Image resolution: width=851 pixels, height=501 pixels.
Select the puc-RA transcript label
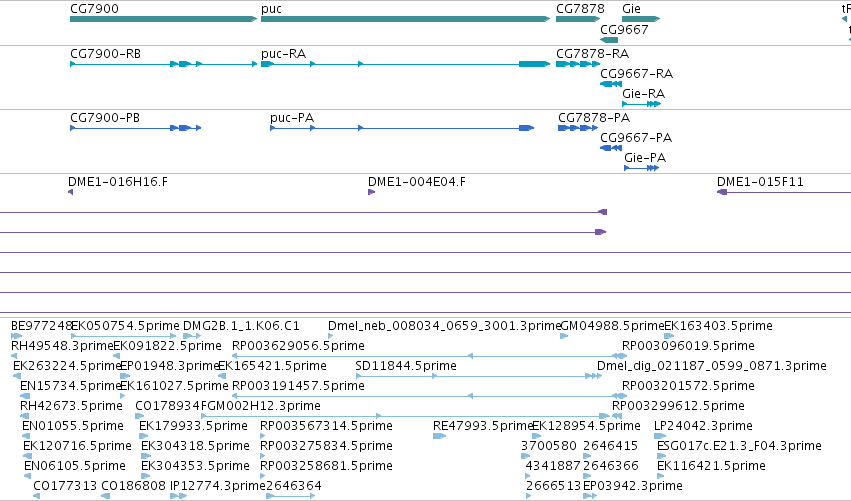[x=283, y=54]
